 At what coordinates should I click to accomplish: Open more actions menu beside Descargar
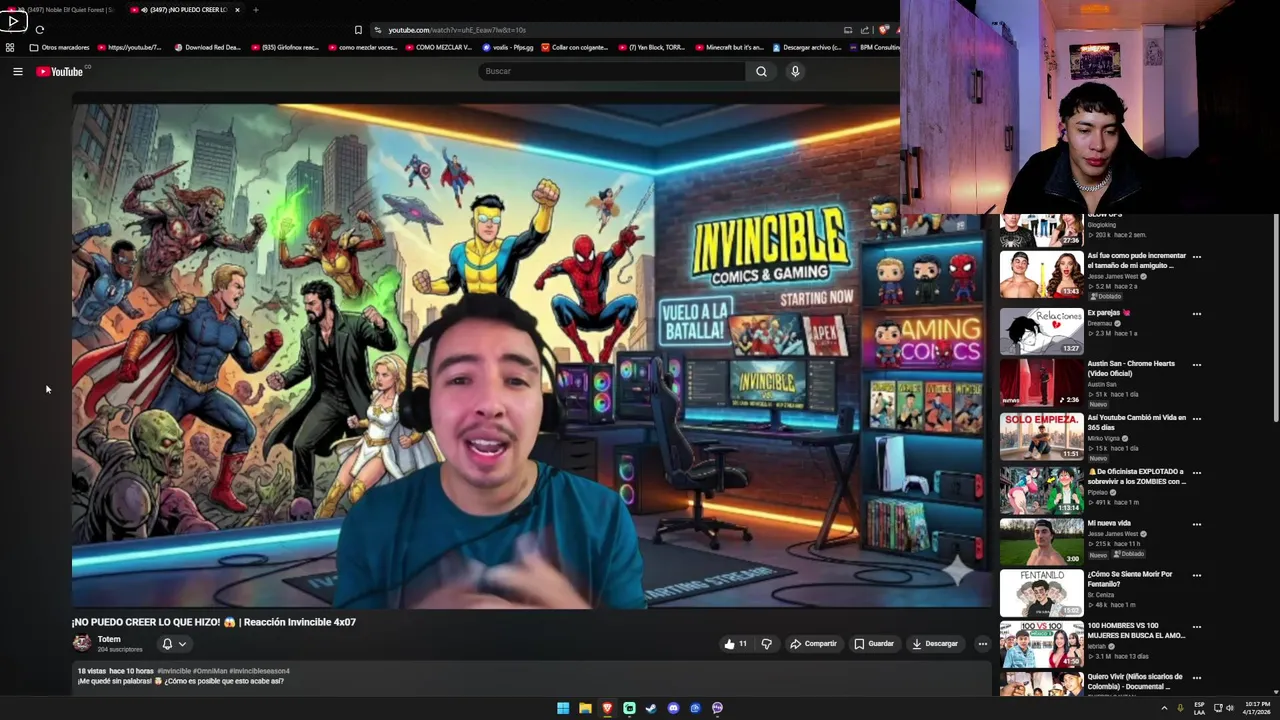pyautogui.click(x=982, y=644)
